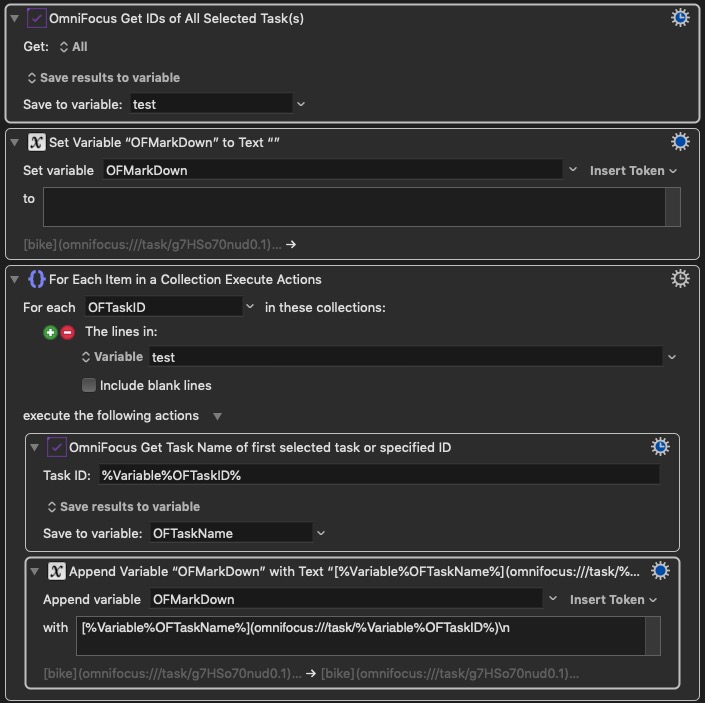Image resolution: width=705 pixels, height=703 pixels.
Task: Open Insert Token menu in Set Variable action
Action: point(633,171)
